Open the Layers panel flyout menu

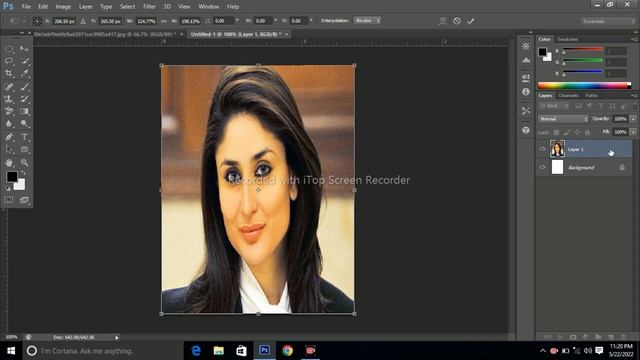634,96
